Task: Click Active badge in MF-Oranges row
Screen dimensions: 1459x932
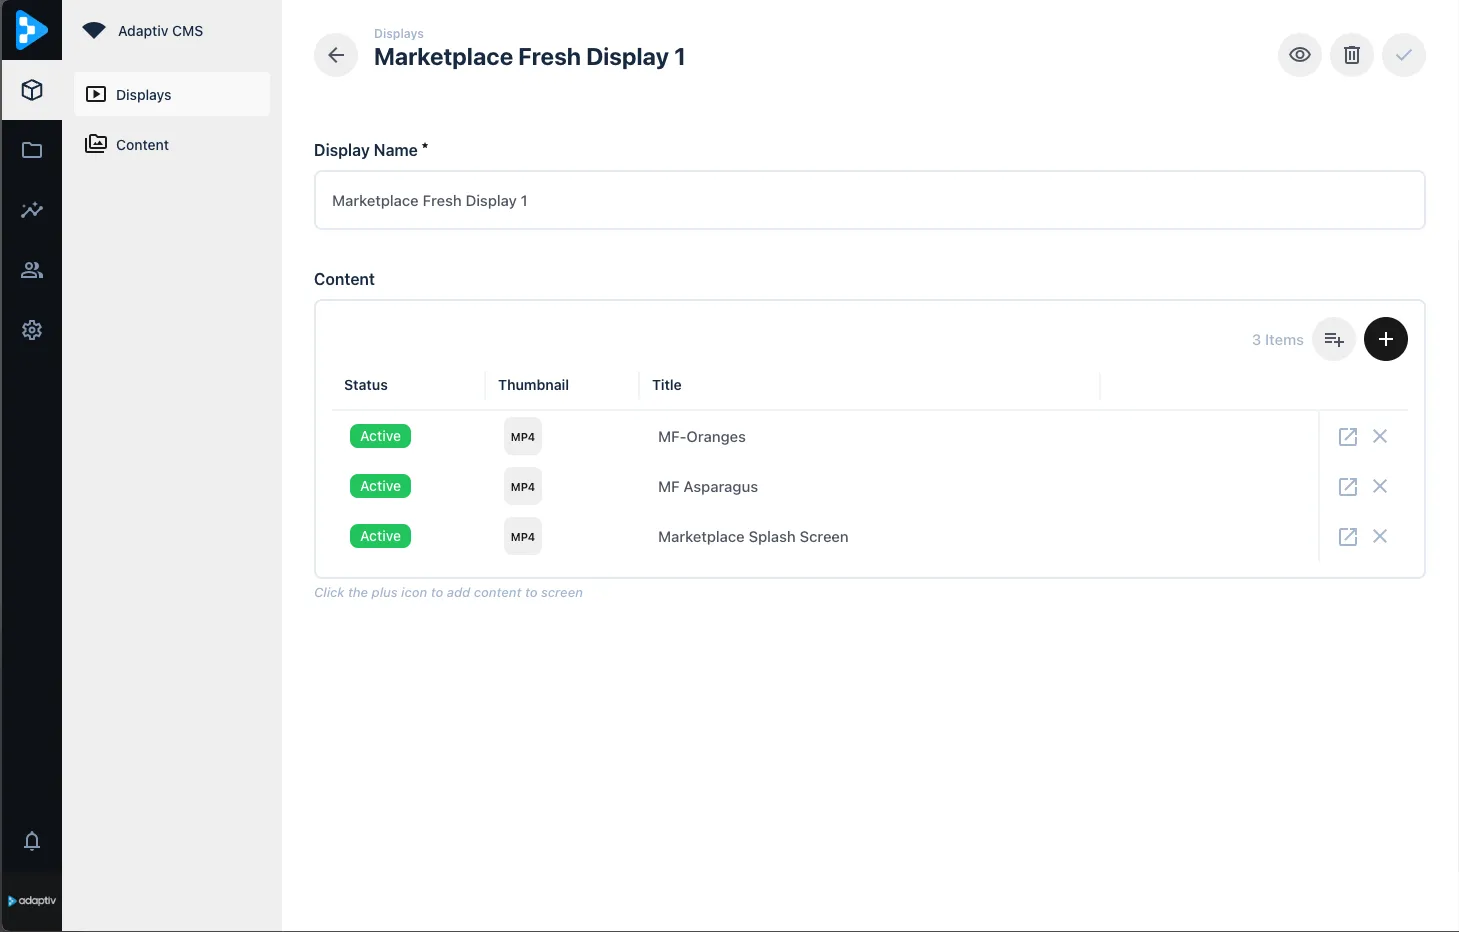Action: [380, 436]
